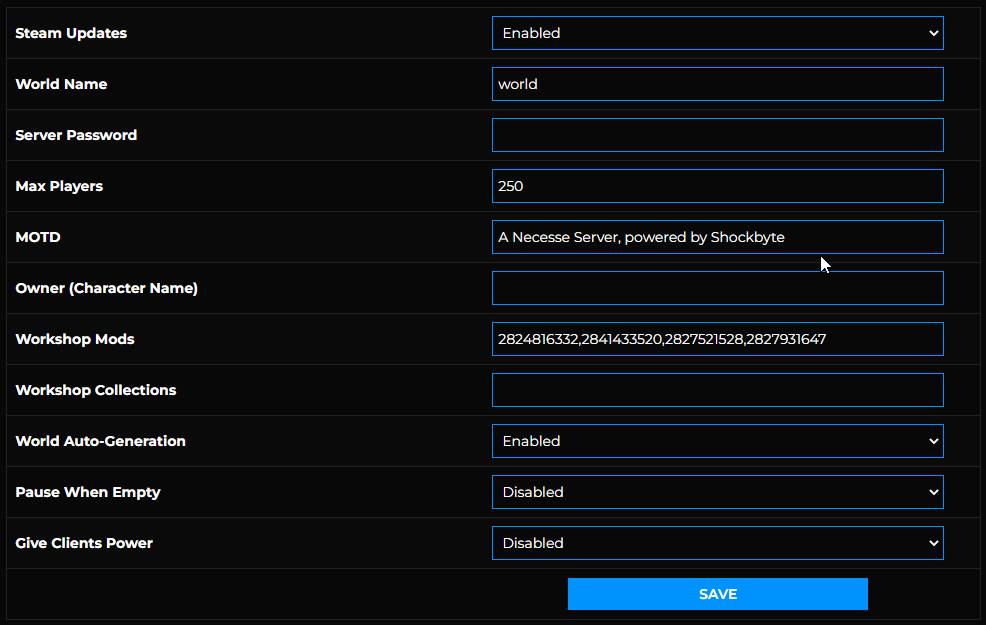Click the World Auto-Generation chevron arrow
Image resolution: width=986 pixels, height=625 pixels.
[933, 441]
